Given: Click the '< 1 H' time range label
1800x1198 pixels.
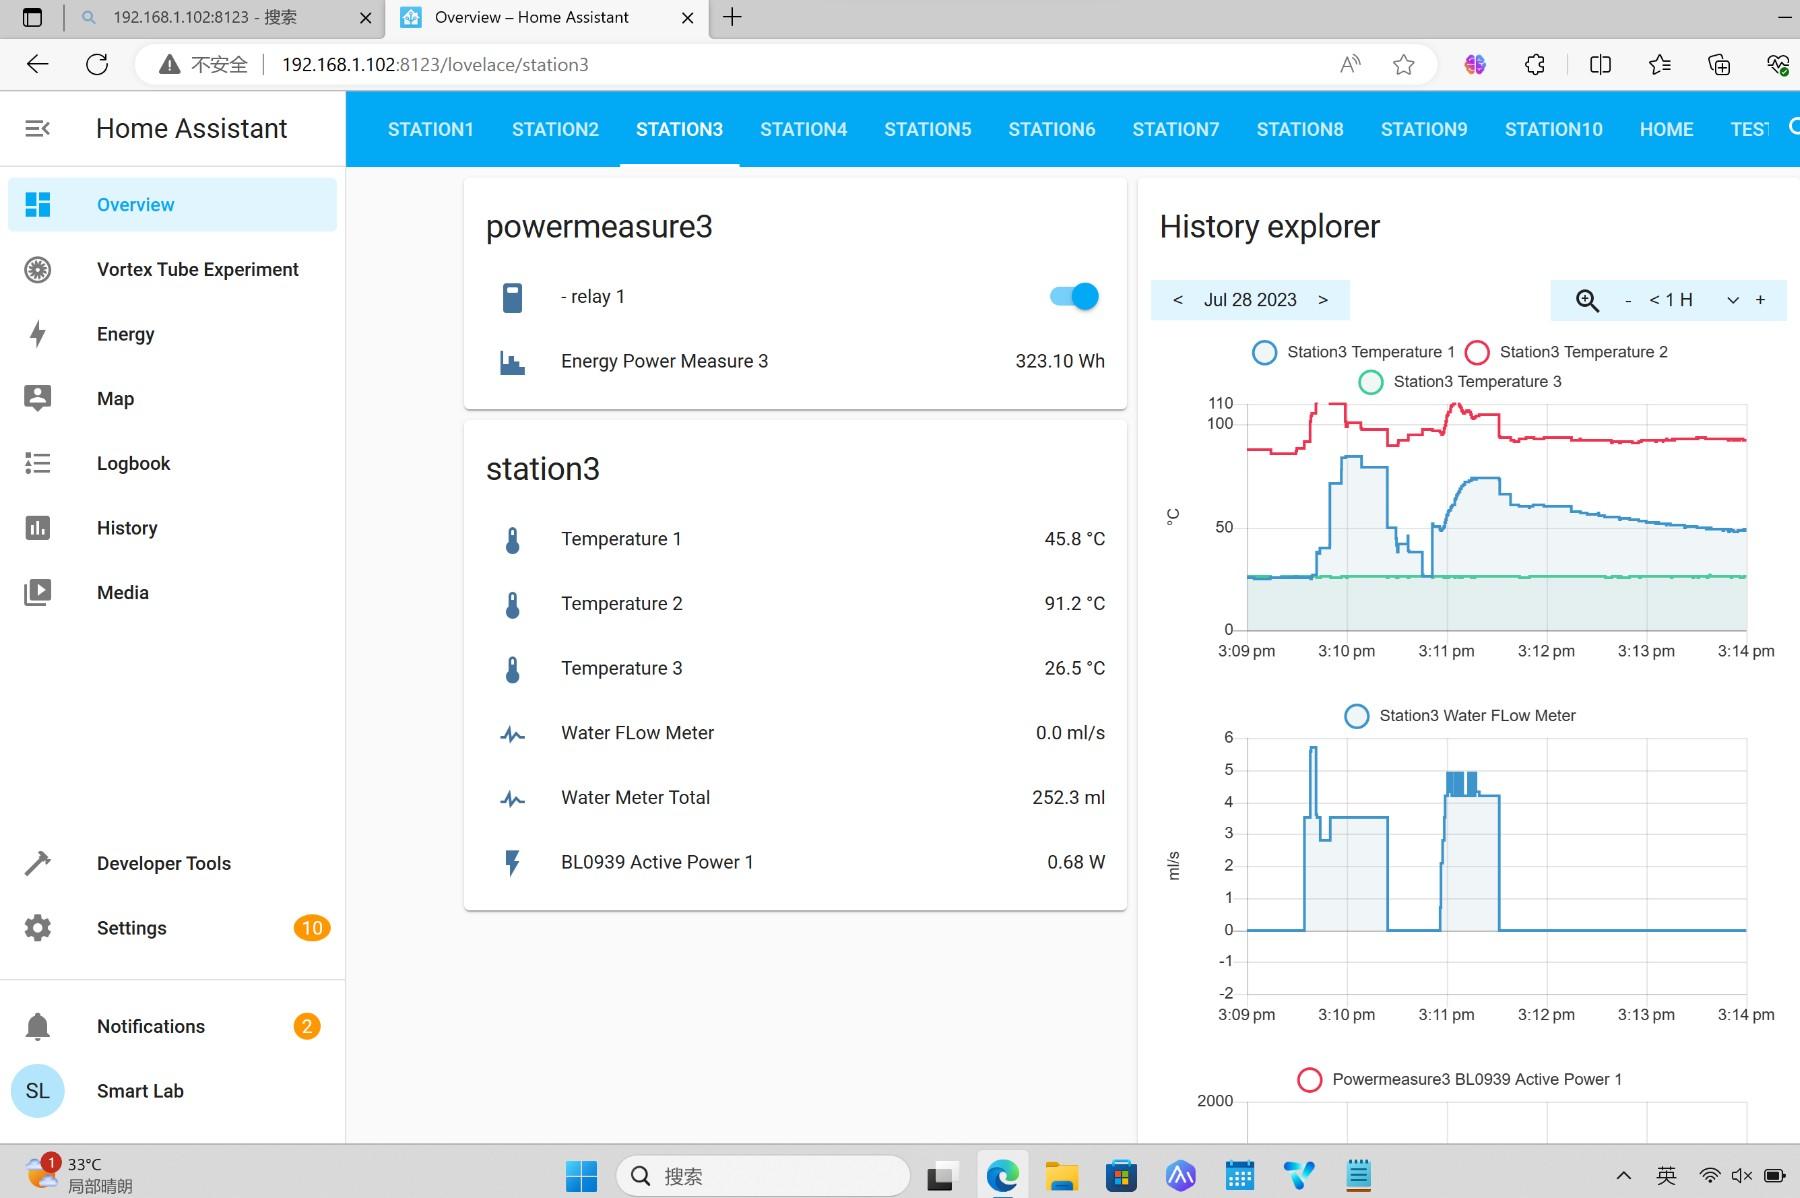Looking at the screenshot, I should click(1671, 300).
